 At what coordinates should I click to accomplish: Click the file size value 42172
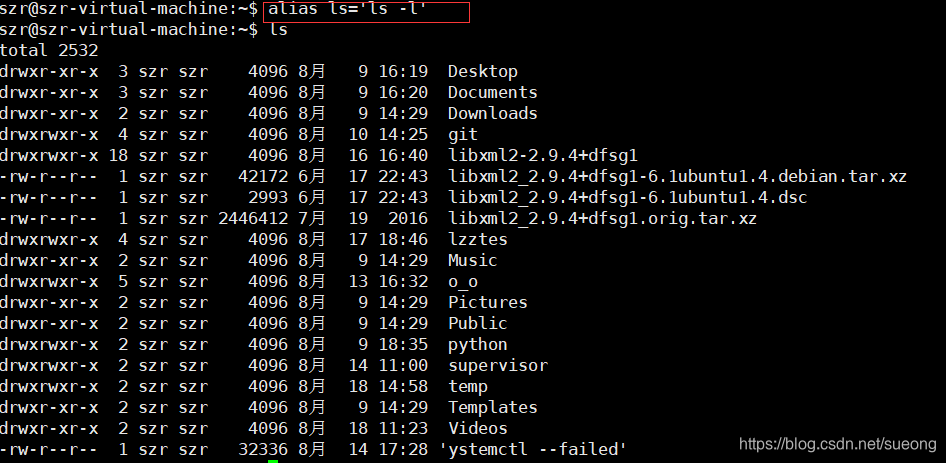pos(264,177)
